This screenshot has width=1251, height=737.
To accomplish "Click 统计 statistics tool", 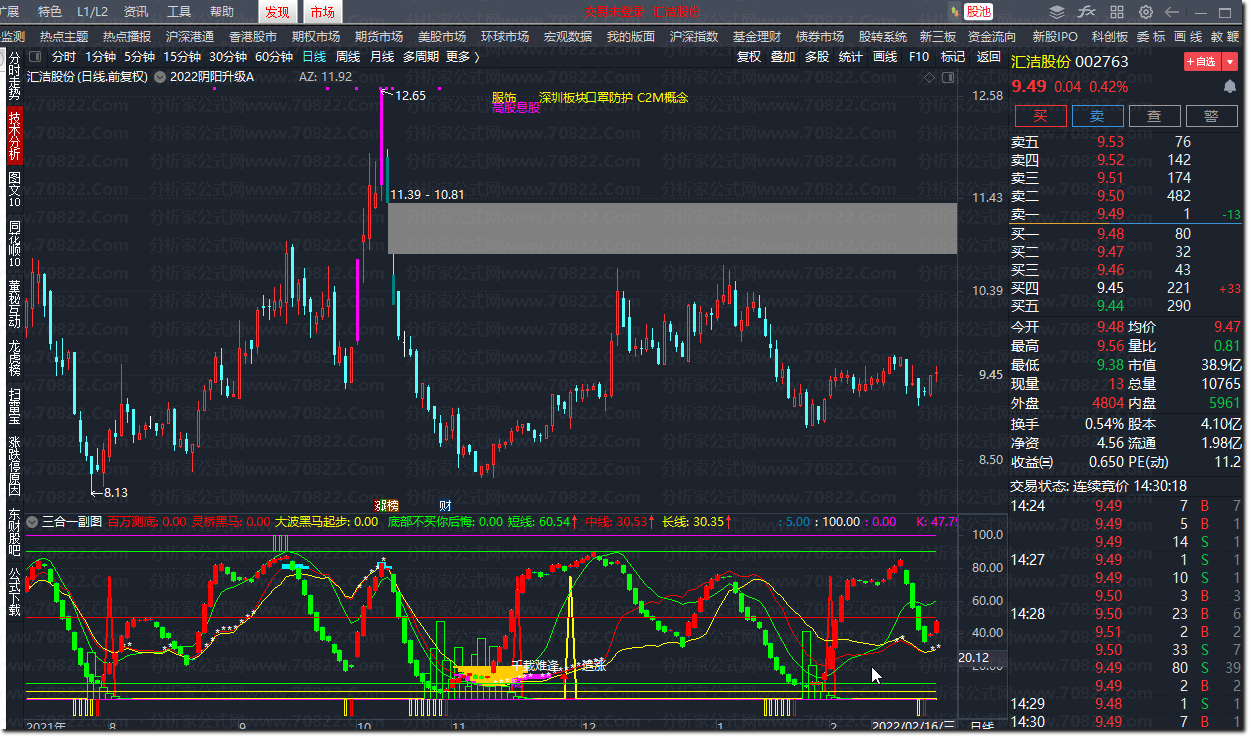I will 851,57.
